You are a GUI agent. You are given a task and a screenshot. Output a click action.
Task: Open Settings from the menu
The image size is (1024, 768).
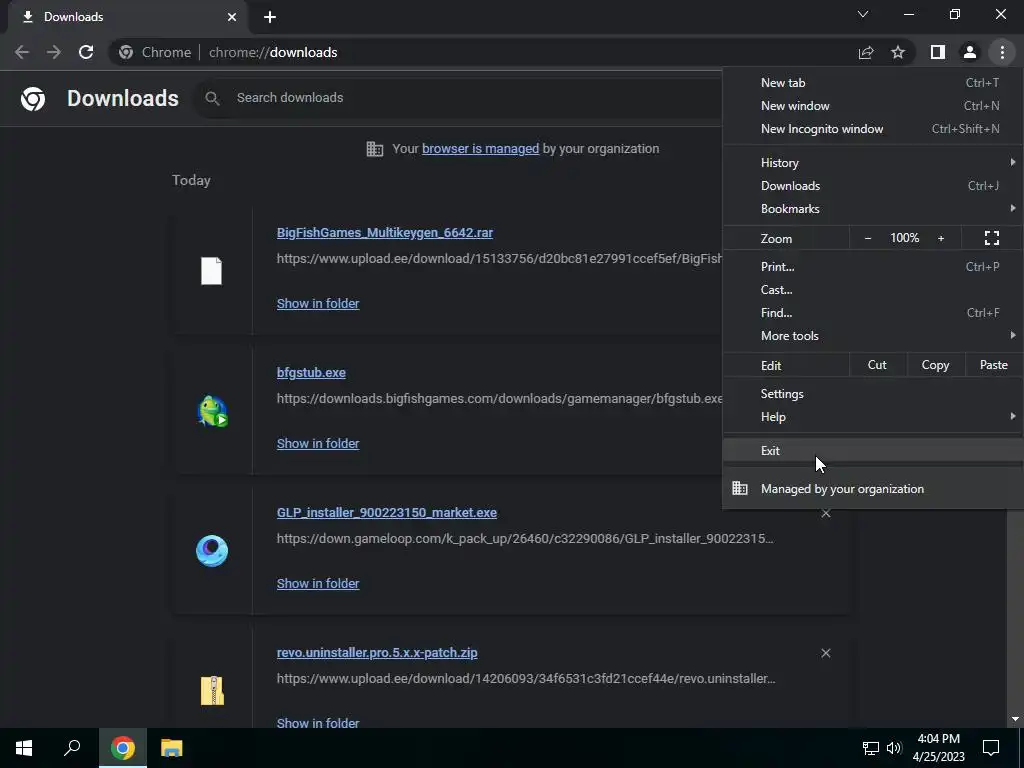point(872,394)
